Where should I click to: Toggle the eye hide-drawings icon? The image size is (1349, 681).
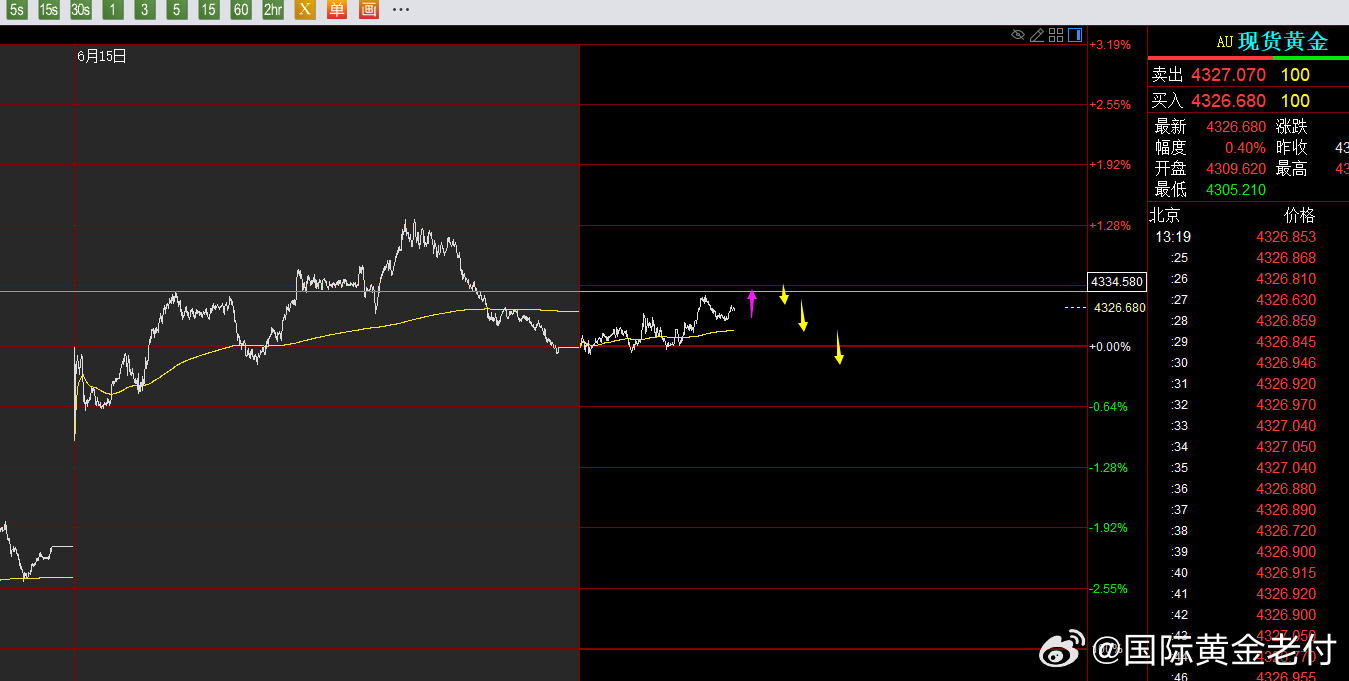1018,35
